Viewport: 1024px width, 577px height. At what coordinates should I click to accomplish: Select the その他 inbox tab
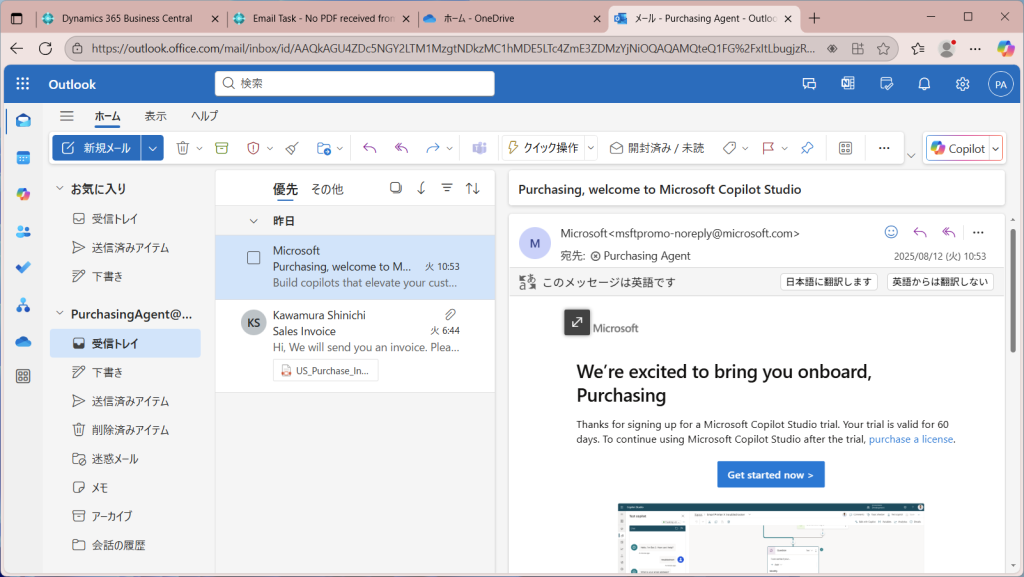pyautogui.click(x=327, y=189)
